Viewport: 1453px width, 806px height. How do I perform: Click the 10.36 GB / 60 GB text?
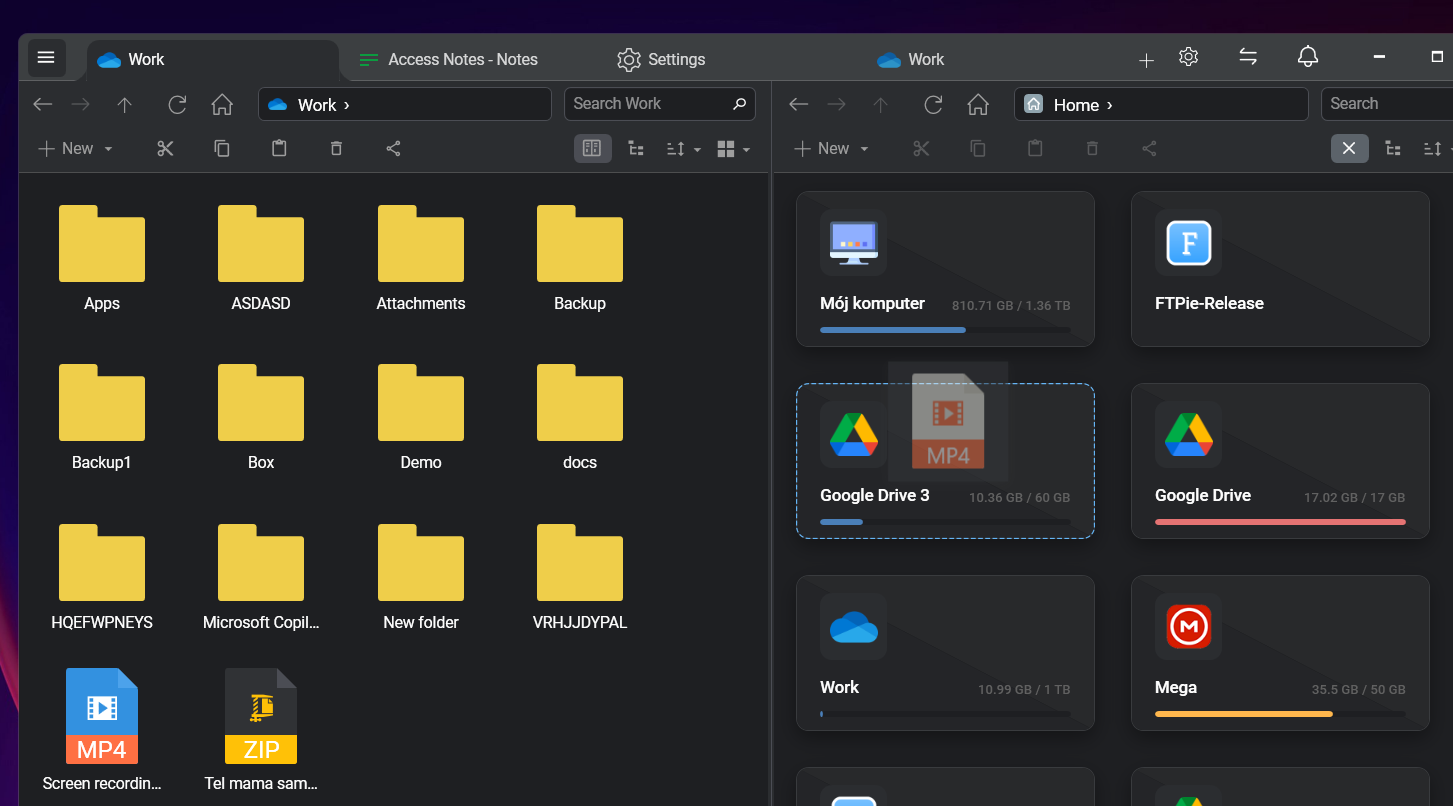tap(1019, 497)
